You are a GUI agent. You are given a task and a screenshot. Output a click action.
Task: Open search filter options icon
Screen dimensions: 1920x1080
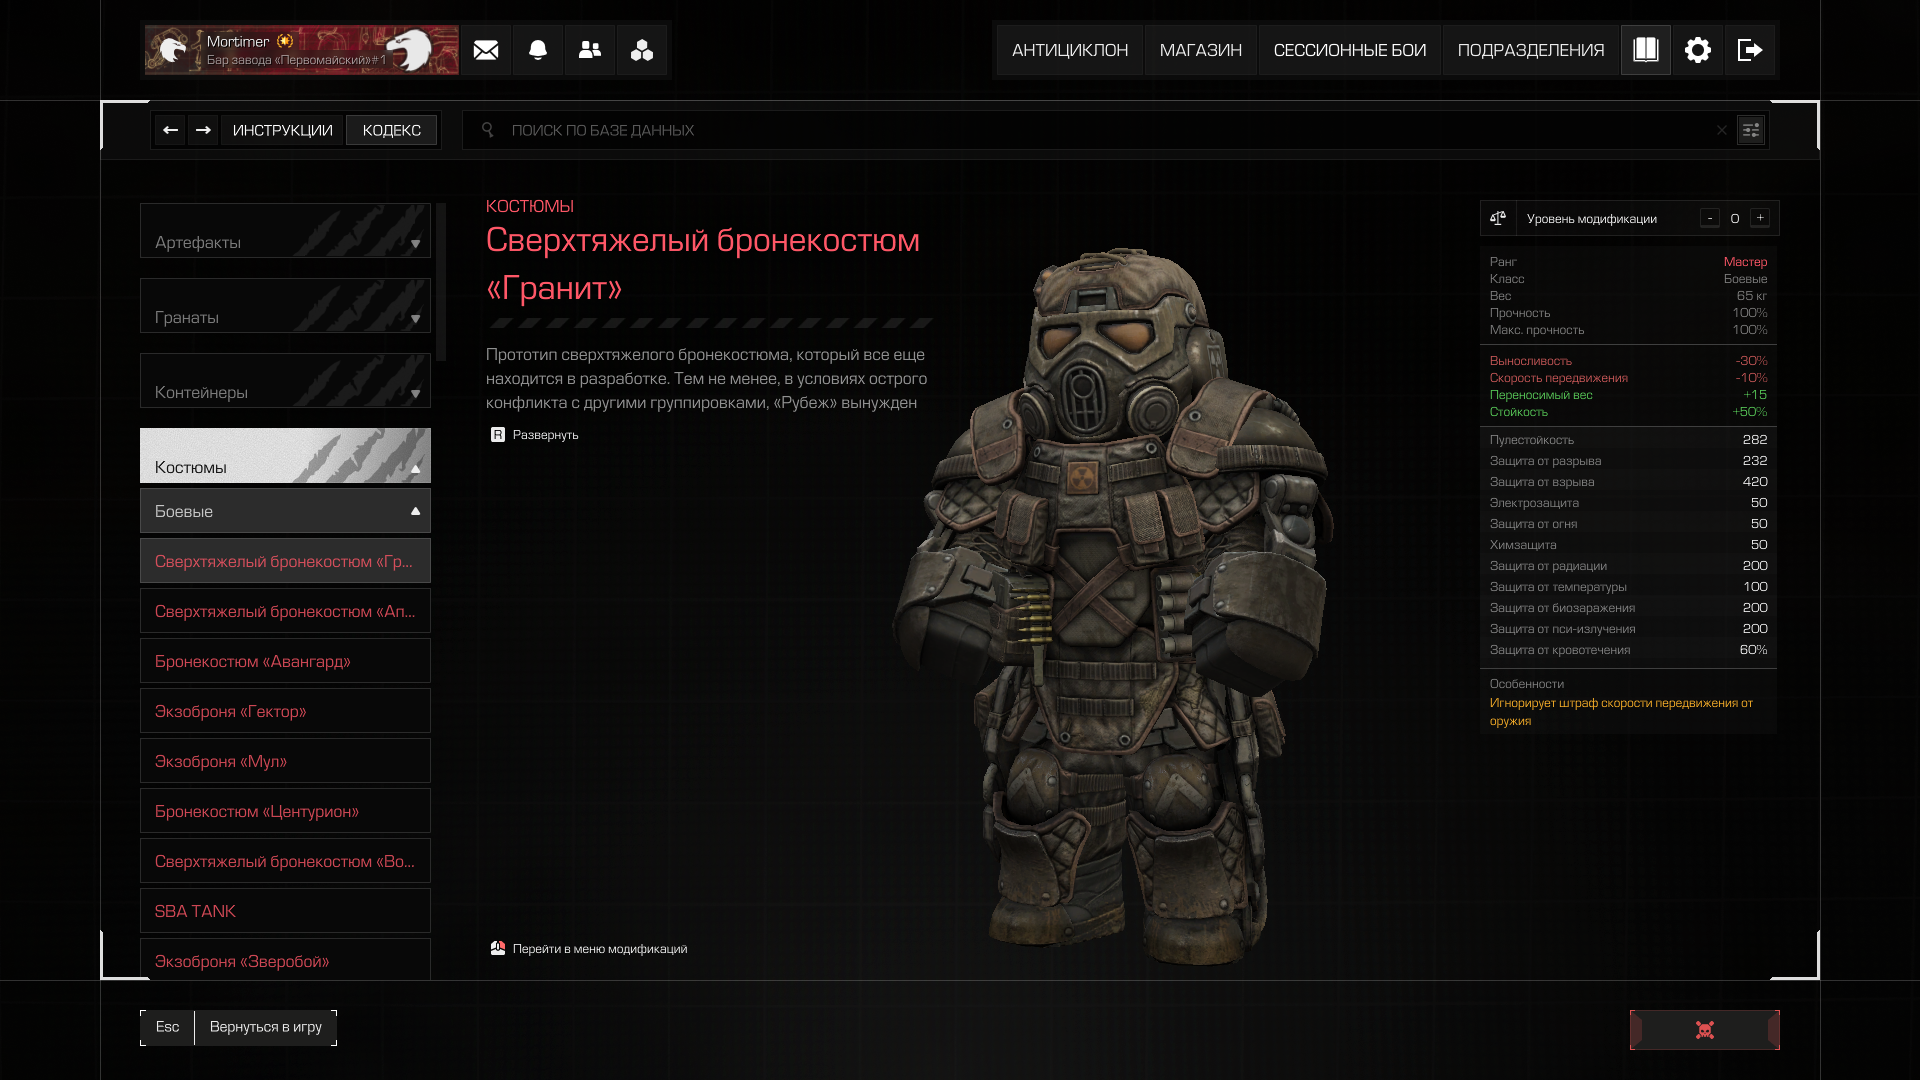click(x=1751, y=130)
